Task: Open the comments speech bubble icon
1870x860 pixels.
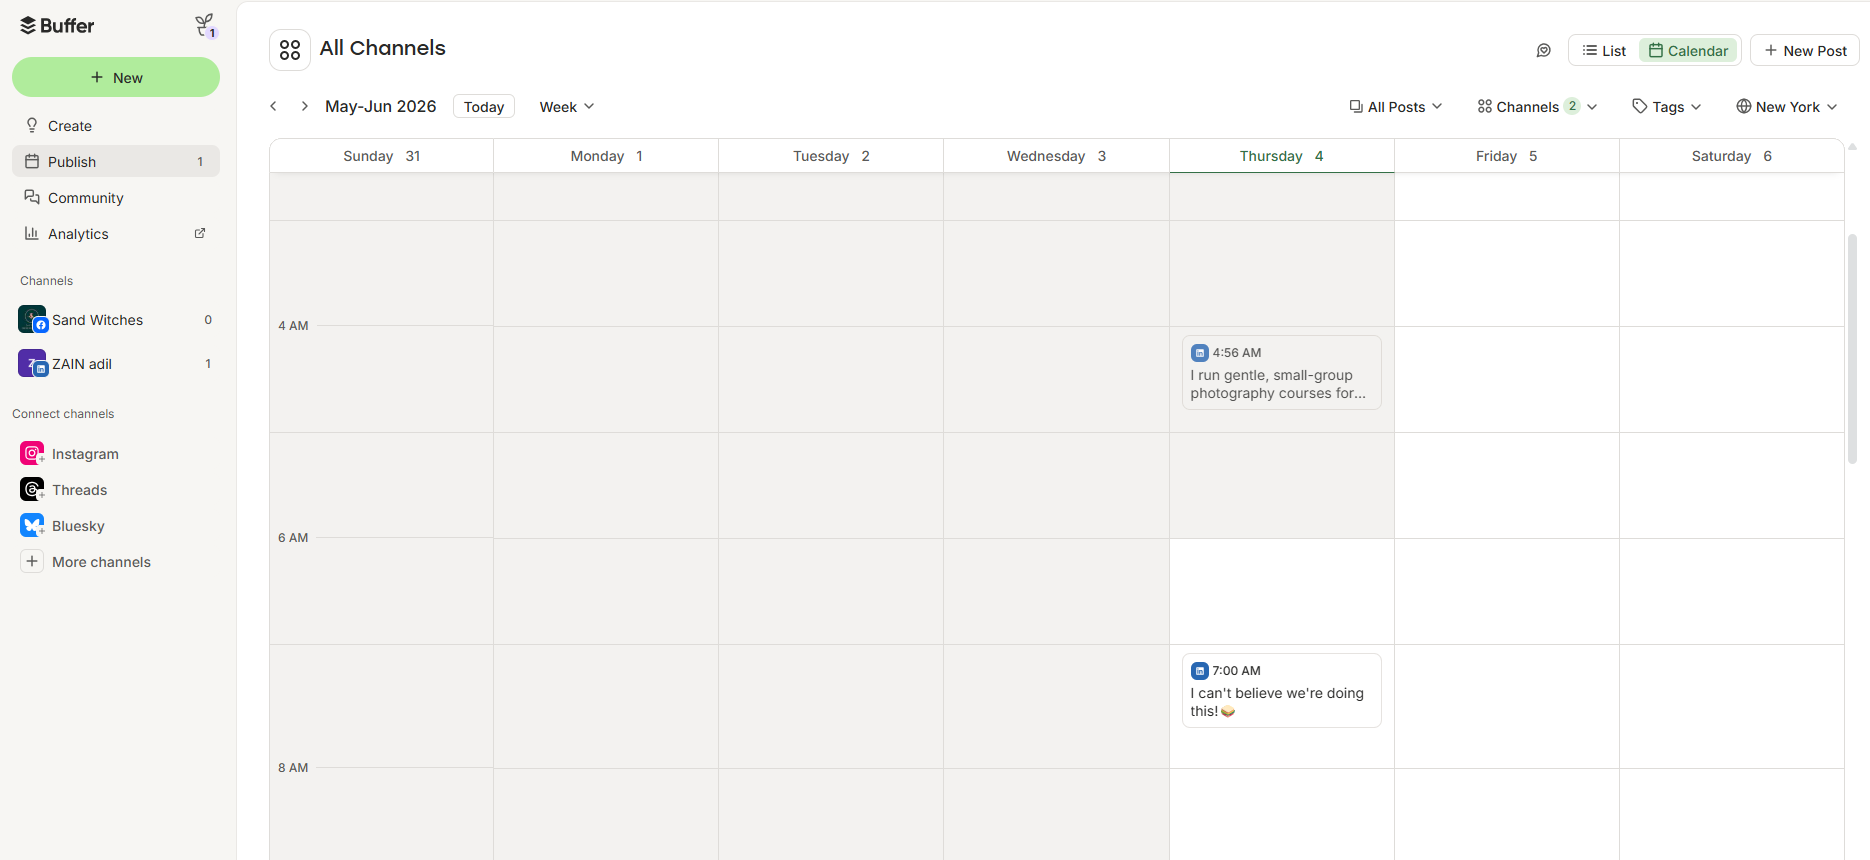Action: pyautogui.click(x=1544, y=51)
